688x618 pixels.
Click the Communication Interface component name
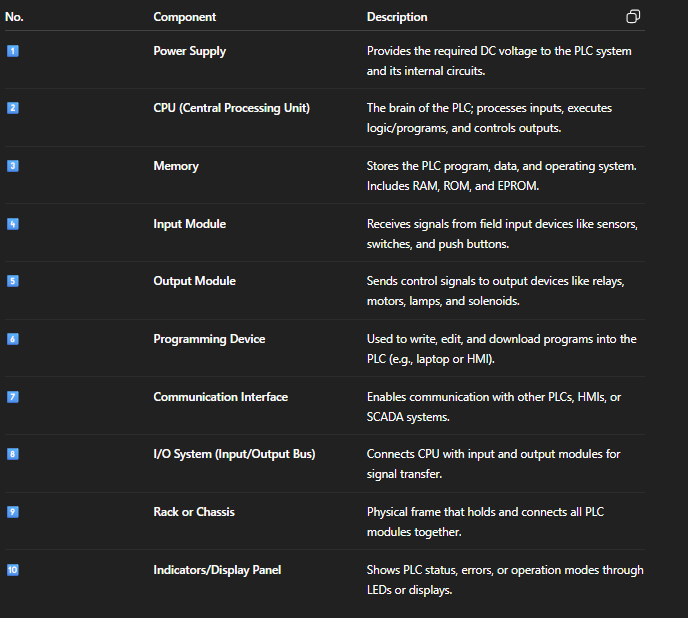pos(220,397)
